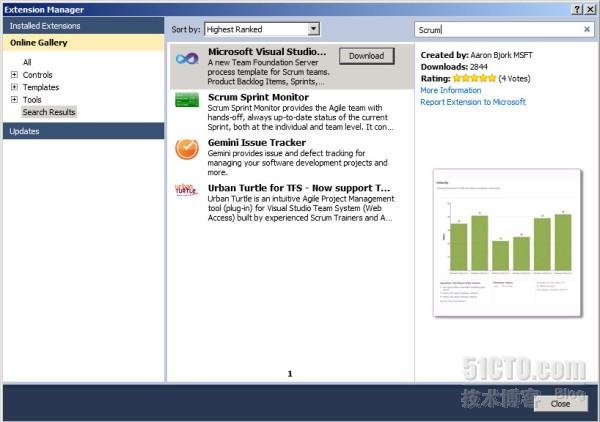Select the Controls category label

point(38,75)
